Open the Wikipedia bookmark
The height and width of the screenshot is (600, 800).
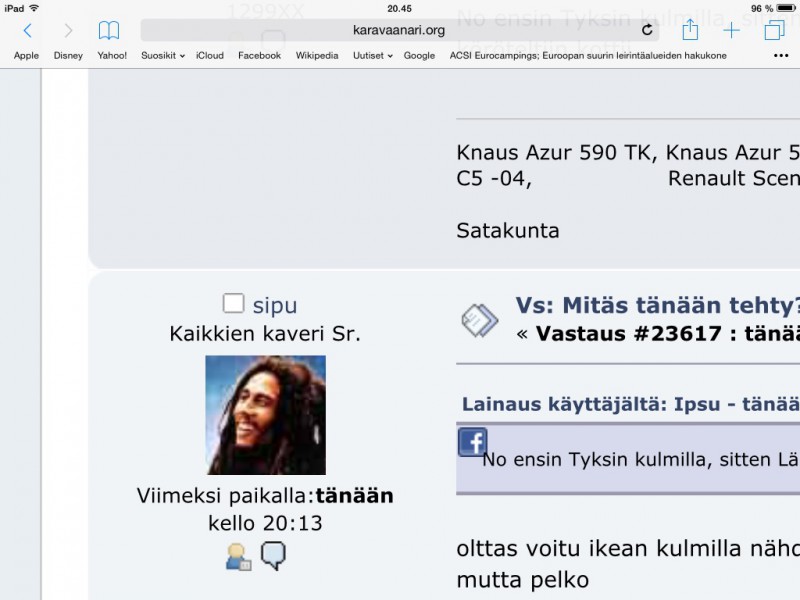tap(317, 56)
